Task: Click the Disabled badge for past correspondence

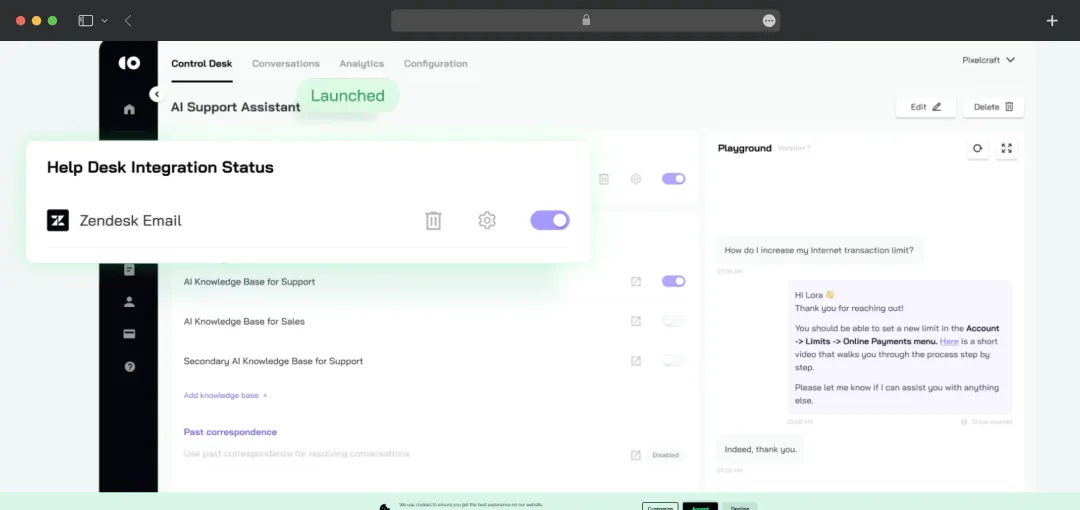Action: [665, 455]
